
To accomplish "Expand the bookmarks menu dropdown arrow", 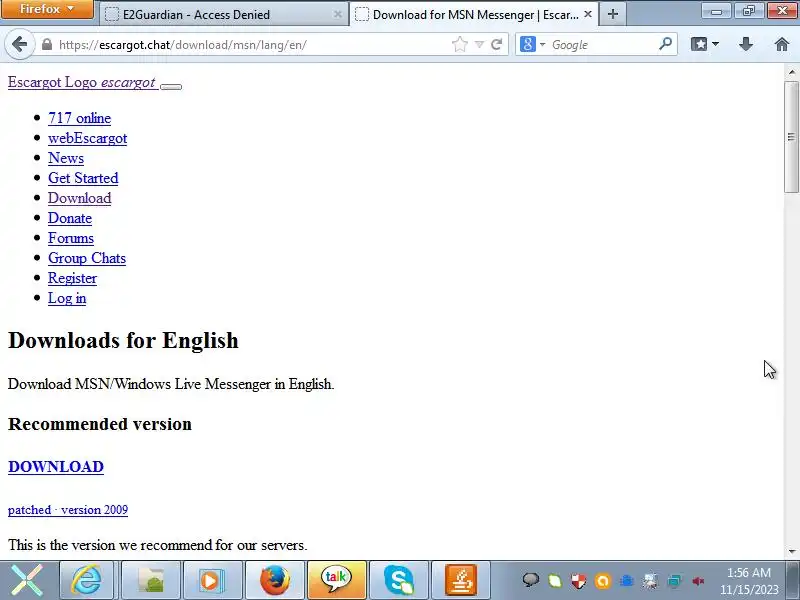I will (715, 44).
